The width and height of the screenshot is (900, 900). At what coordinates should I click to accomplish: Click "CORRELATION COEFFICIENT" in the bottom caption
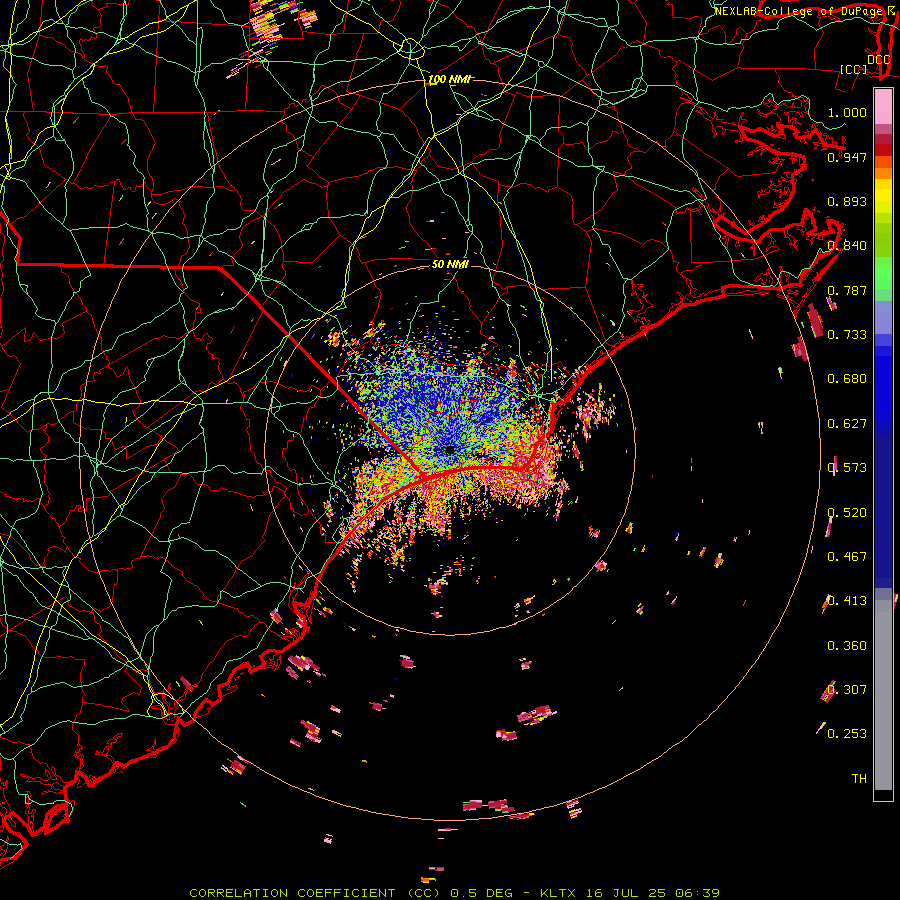(292, 893)
